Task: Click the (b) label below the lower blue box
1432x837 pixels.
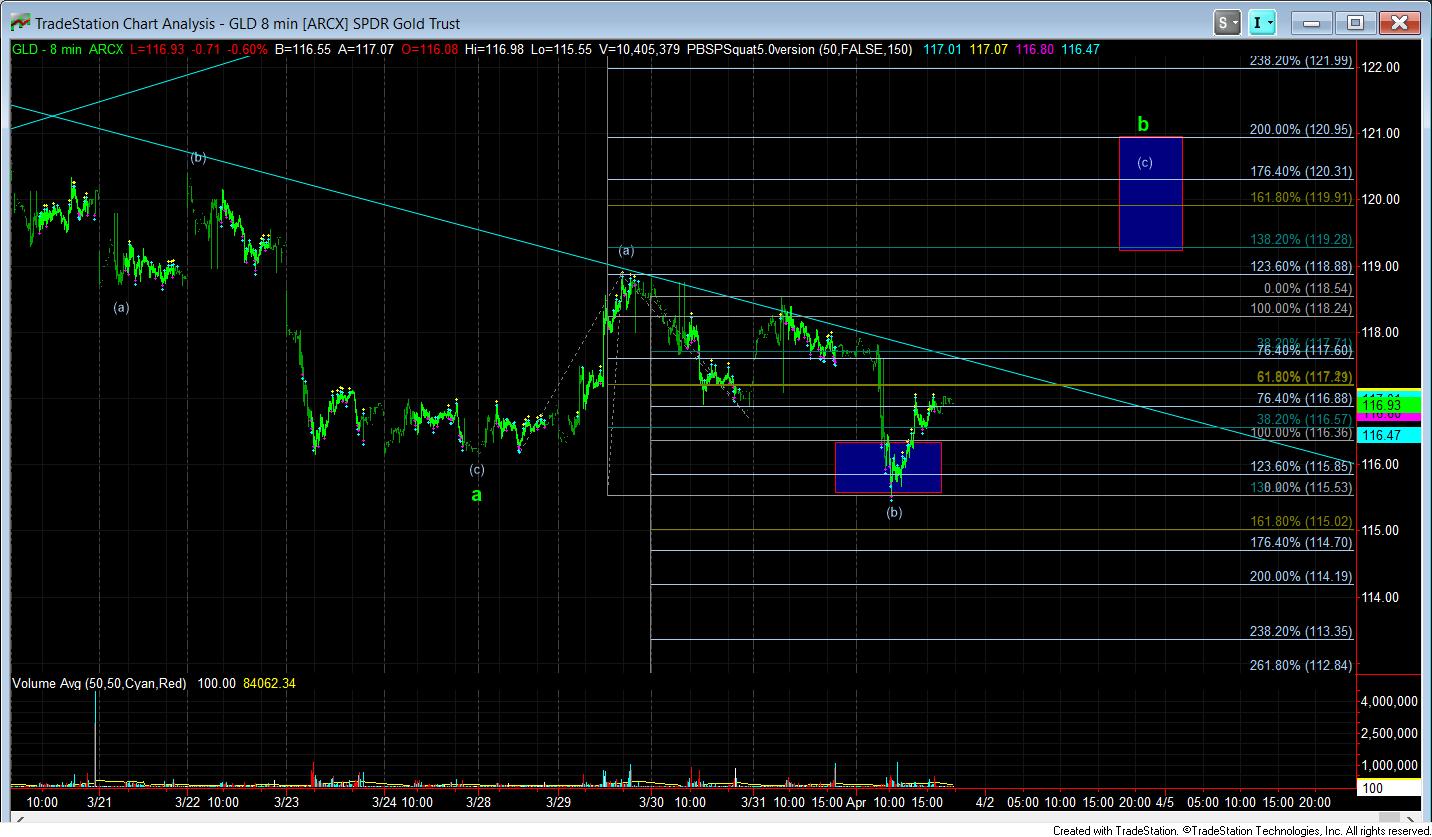Action: pos(895,513)
